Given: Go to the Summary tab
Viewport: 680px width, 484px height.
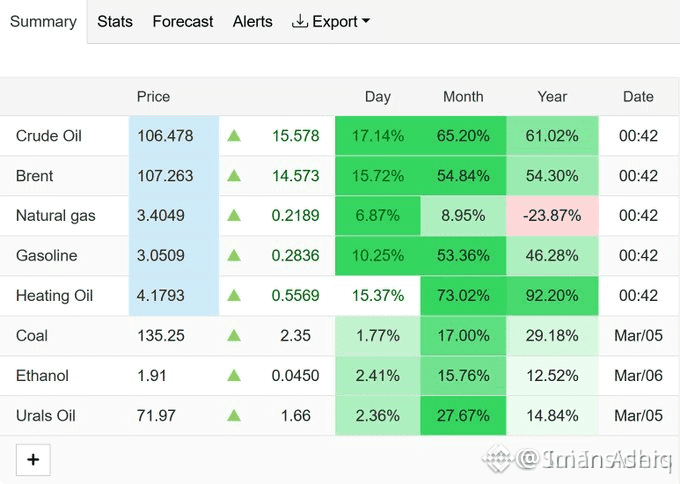Looking at the screenshot, I should pos(43,21).
